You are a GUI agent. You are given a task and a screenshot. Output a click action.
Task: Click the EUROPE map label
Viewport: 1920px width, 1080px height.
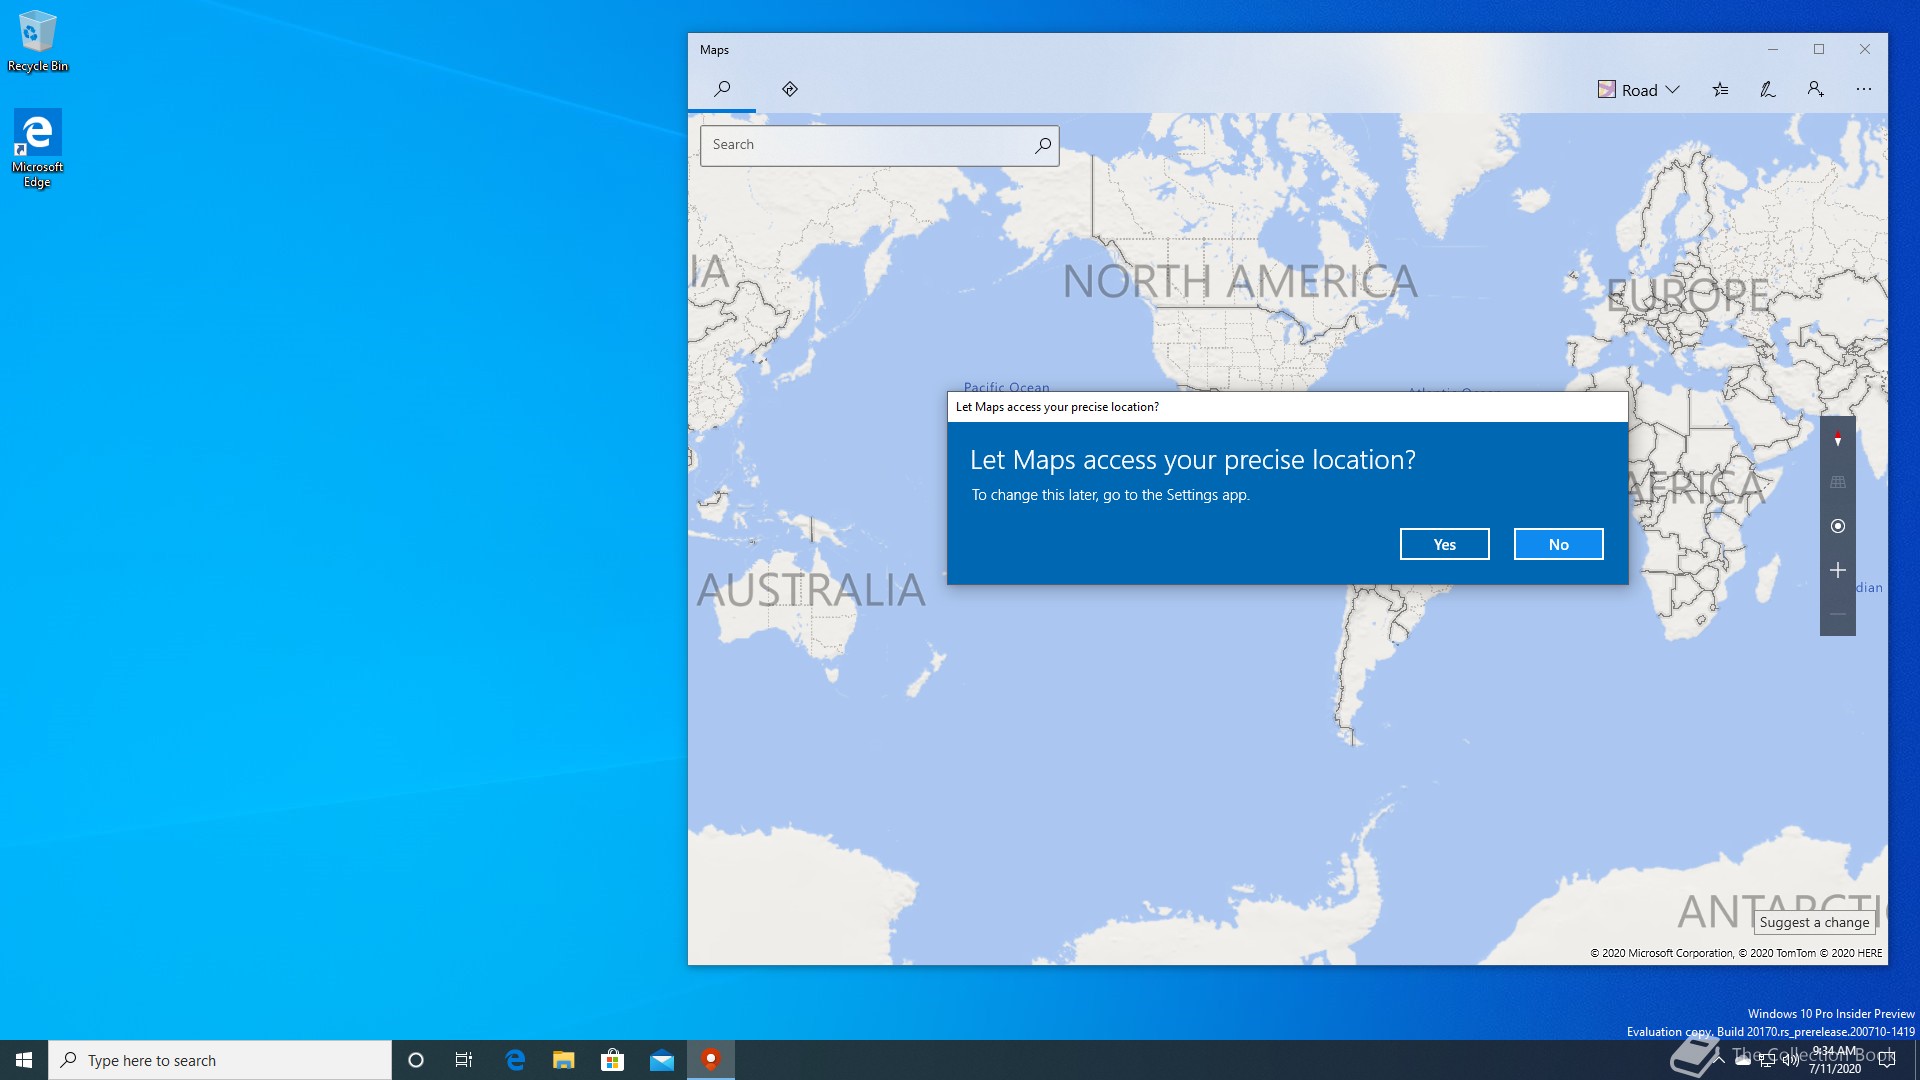1688,295
